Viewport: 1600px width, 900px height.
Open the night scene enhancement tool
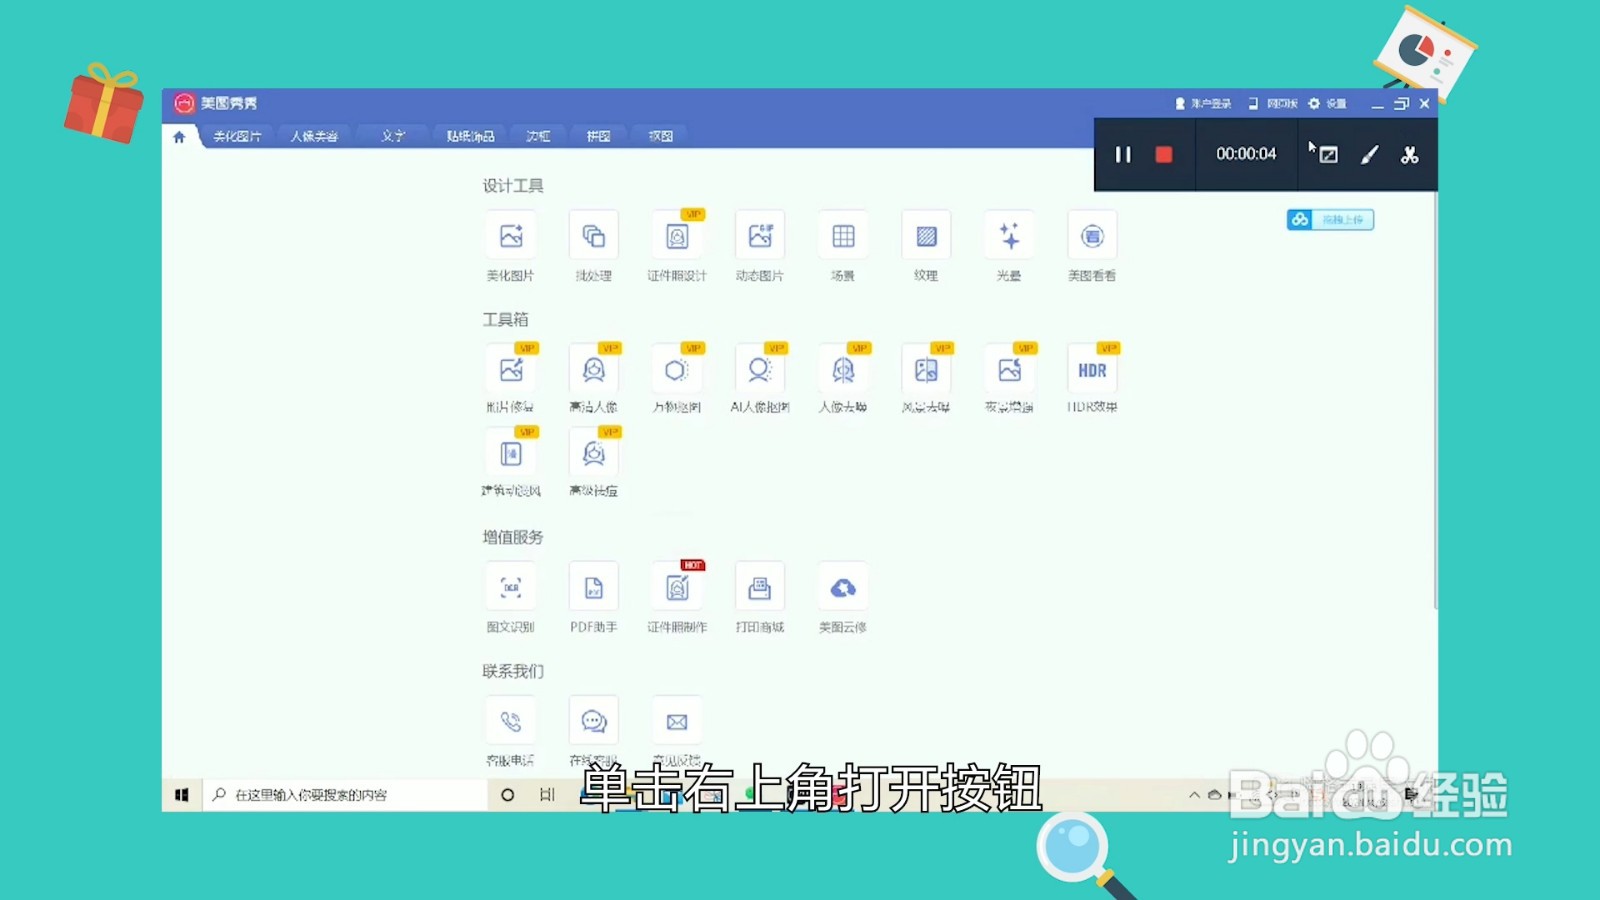point(1009,370)
